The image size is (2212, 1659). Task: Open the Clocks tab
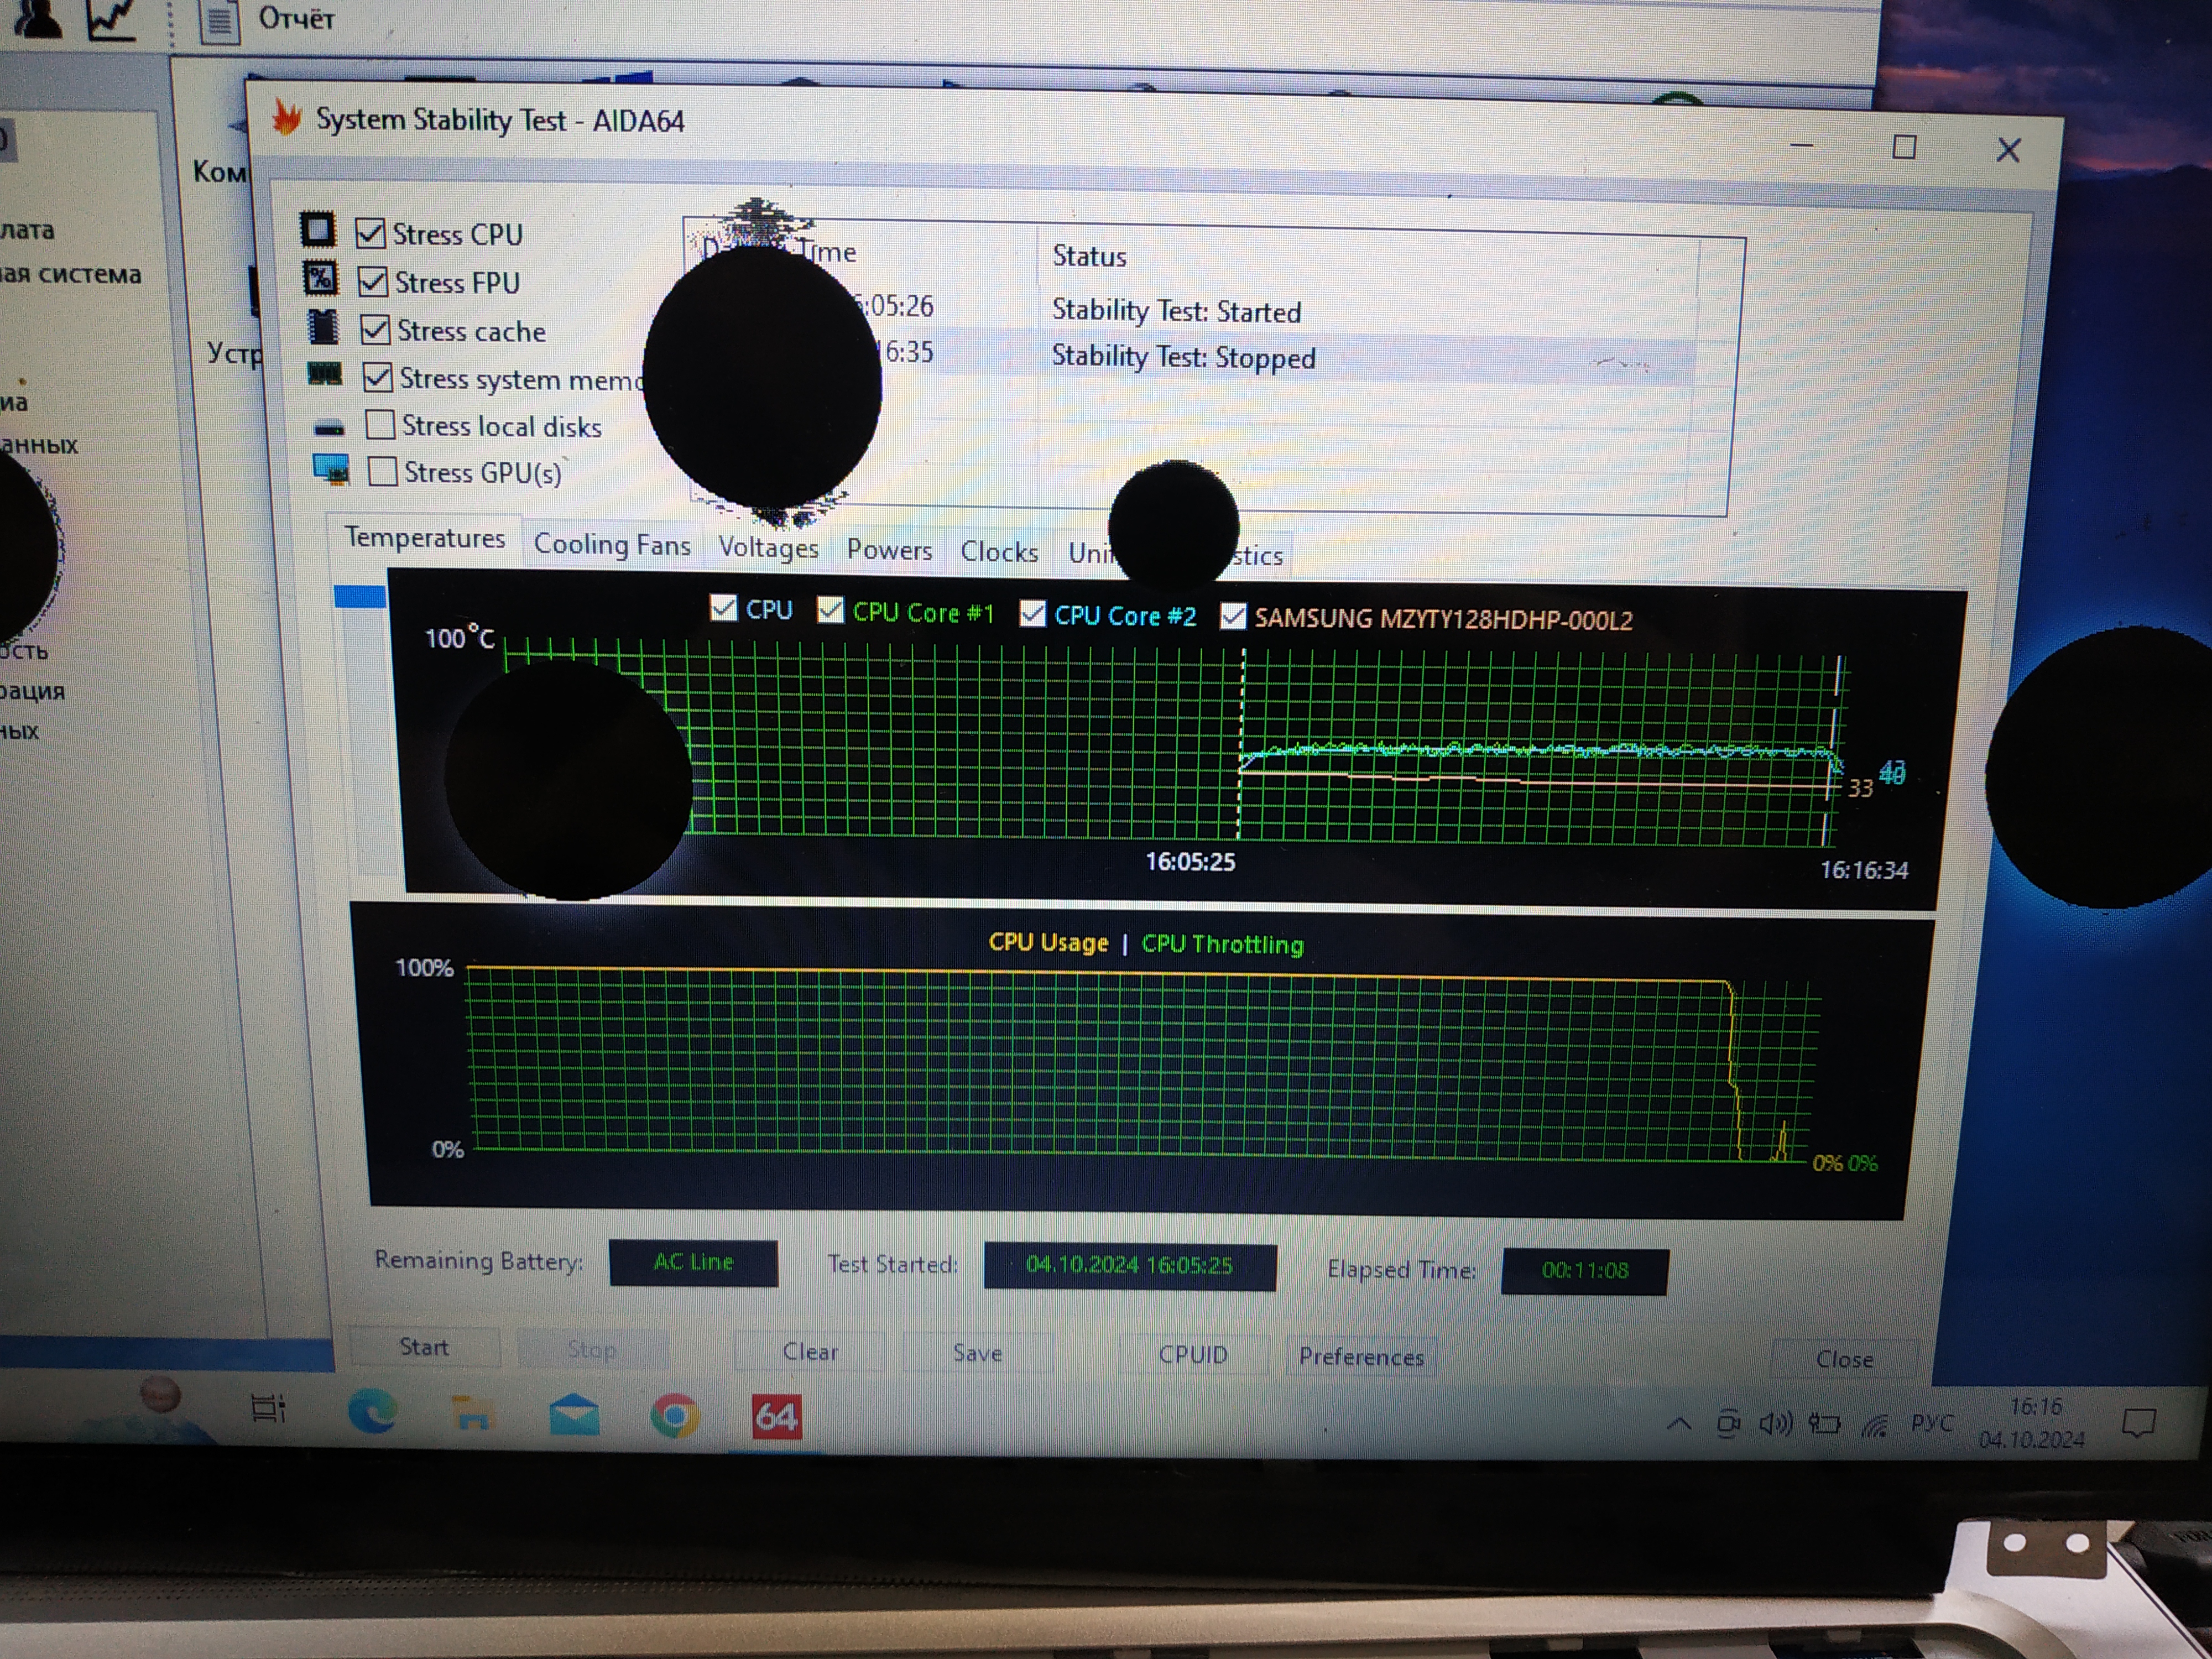click(999, 552)
